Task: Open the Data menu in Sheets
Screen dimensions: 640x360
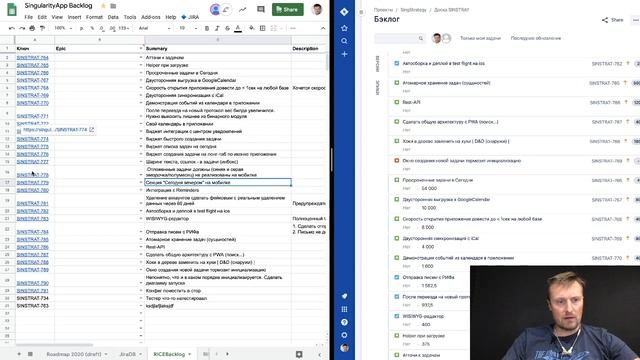Action: click(113, 17)
